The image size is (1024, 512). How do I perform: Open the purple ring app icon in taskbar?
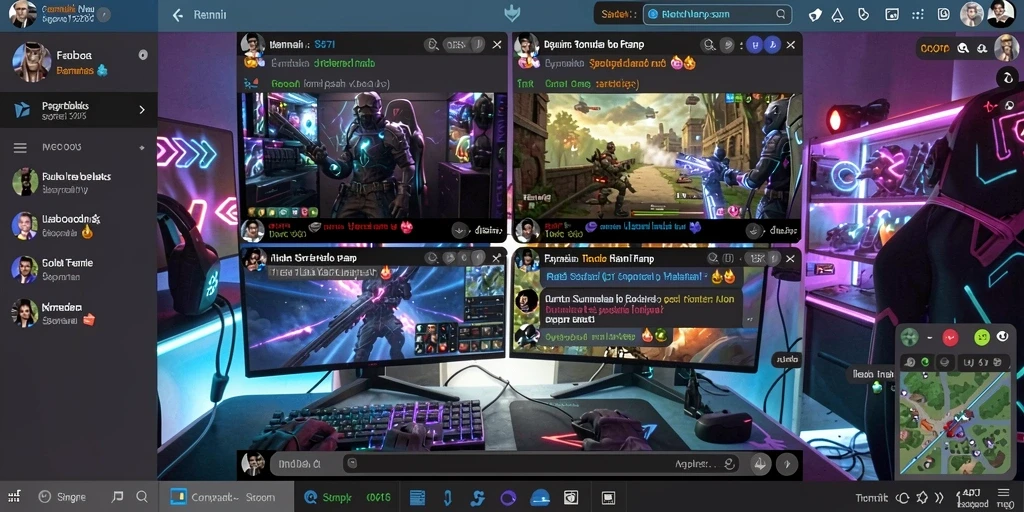pos(508,498)
